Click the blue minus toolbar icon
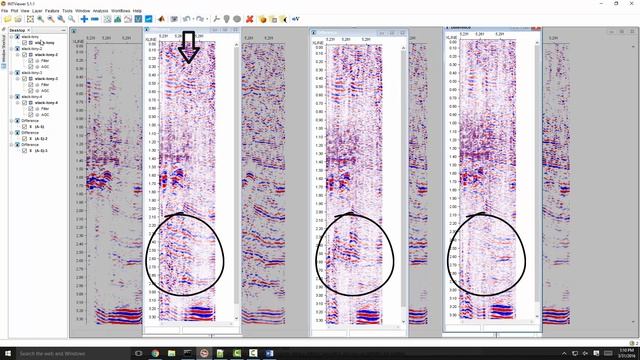640x360 pixels. pos(95,19)
